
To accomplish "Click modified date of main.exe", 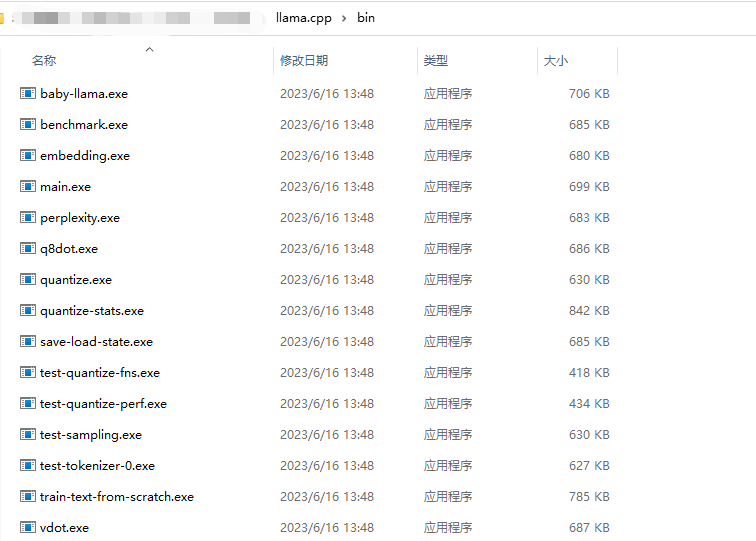I will click(x=327, y=187).
